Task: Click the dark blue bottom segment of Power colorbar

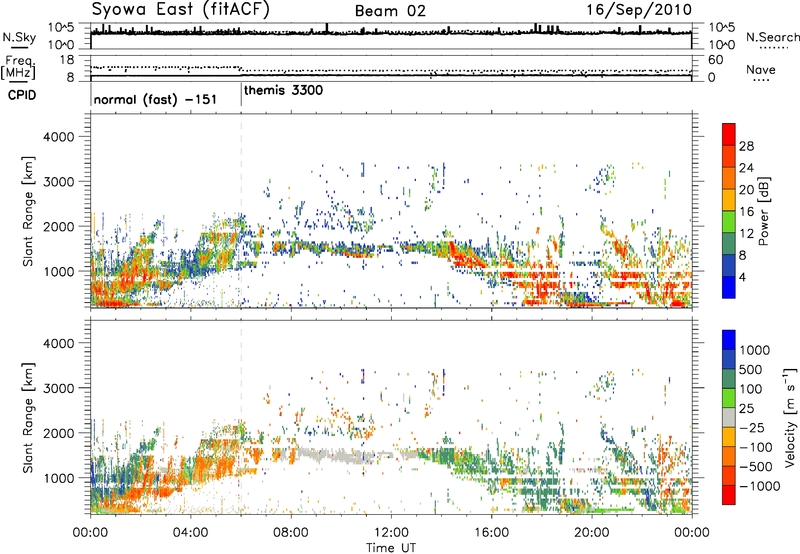Action: [729, 287]
